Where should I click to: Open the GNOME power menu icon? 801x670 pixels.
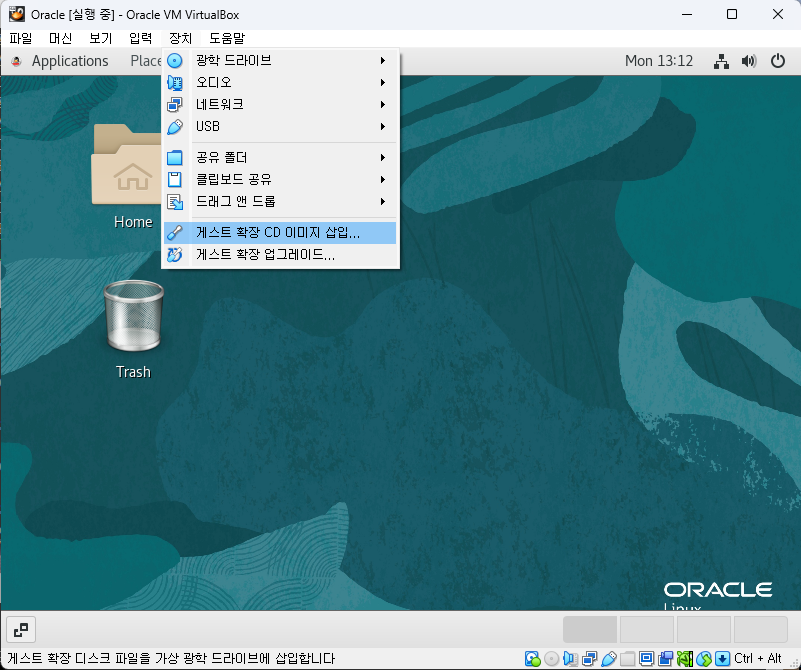click(778, 61)
